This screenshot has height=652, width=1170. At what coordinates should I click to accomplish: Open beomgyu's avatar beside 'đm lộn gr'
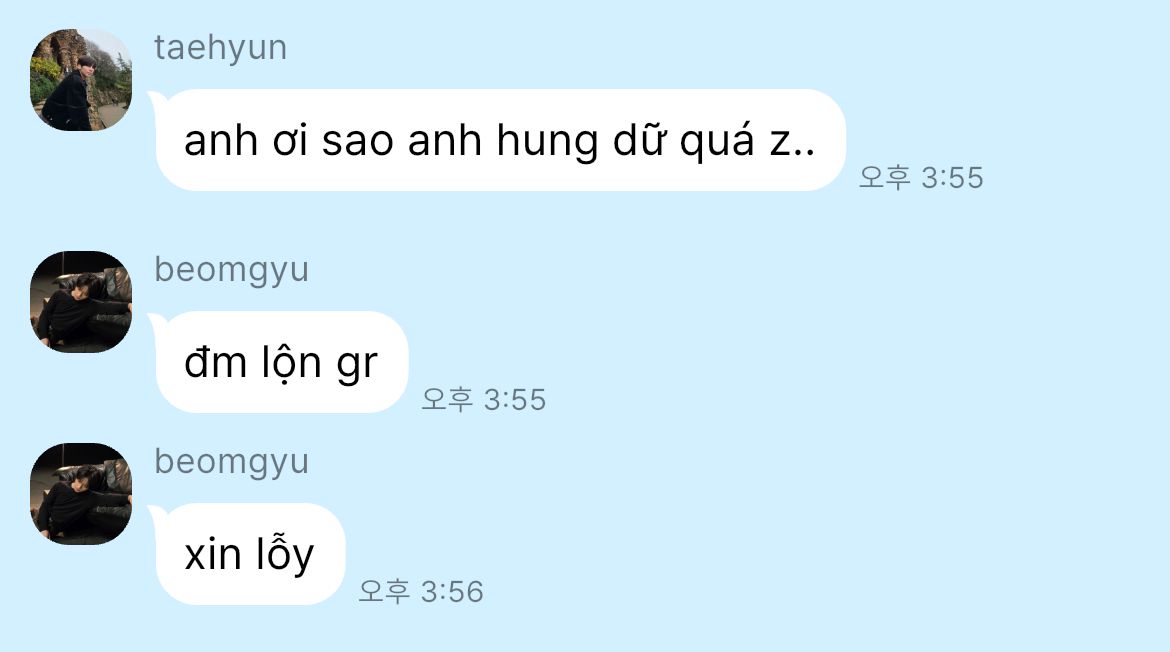[x=81, y=301]
